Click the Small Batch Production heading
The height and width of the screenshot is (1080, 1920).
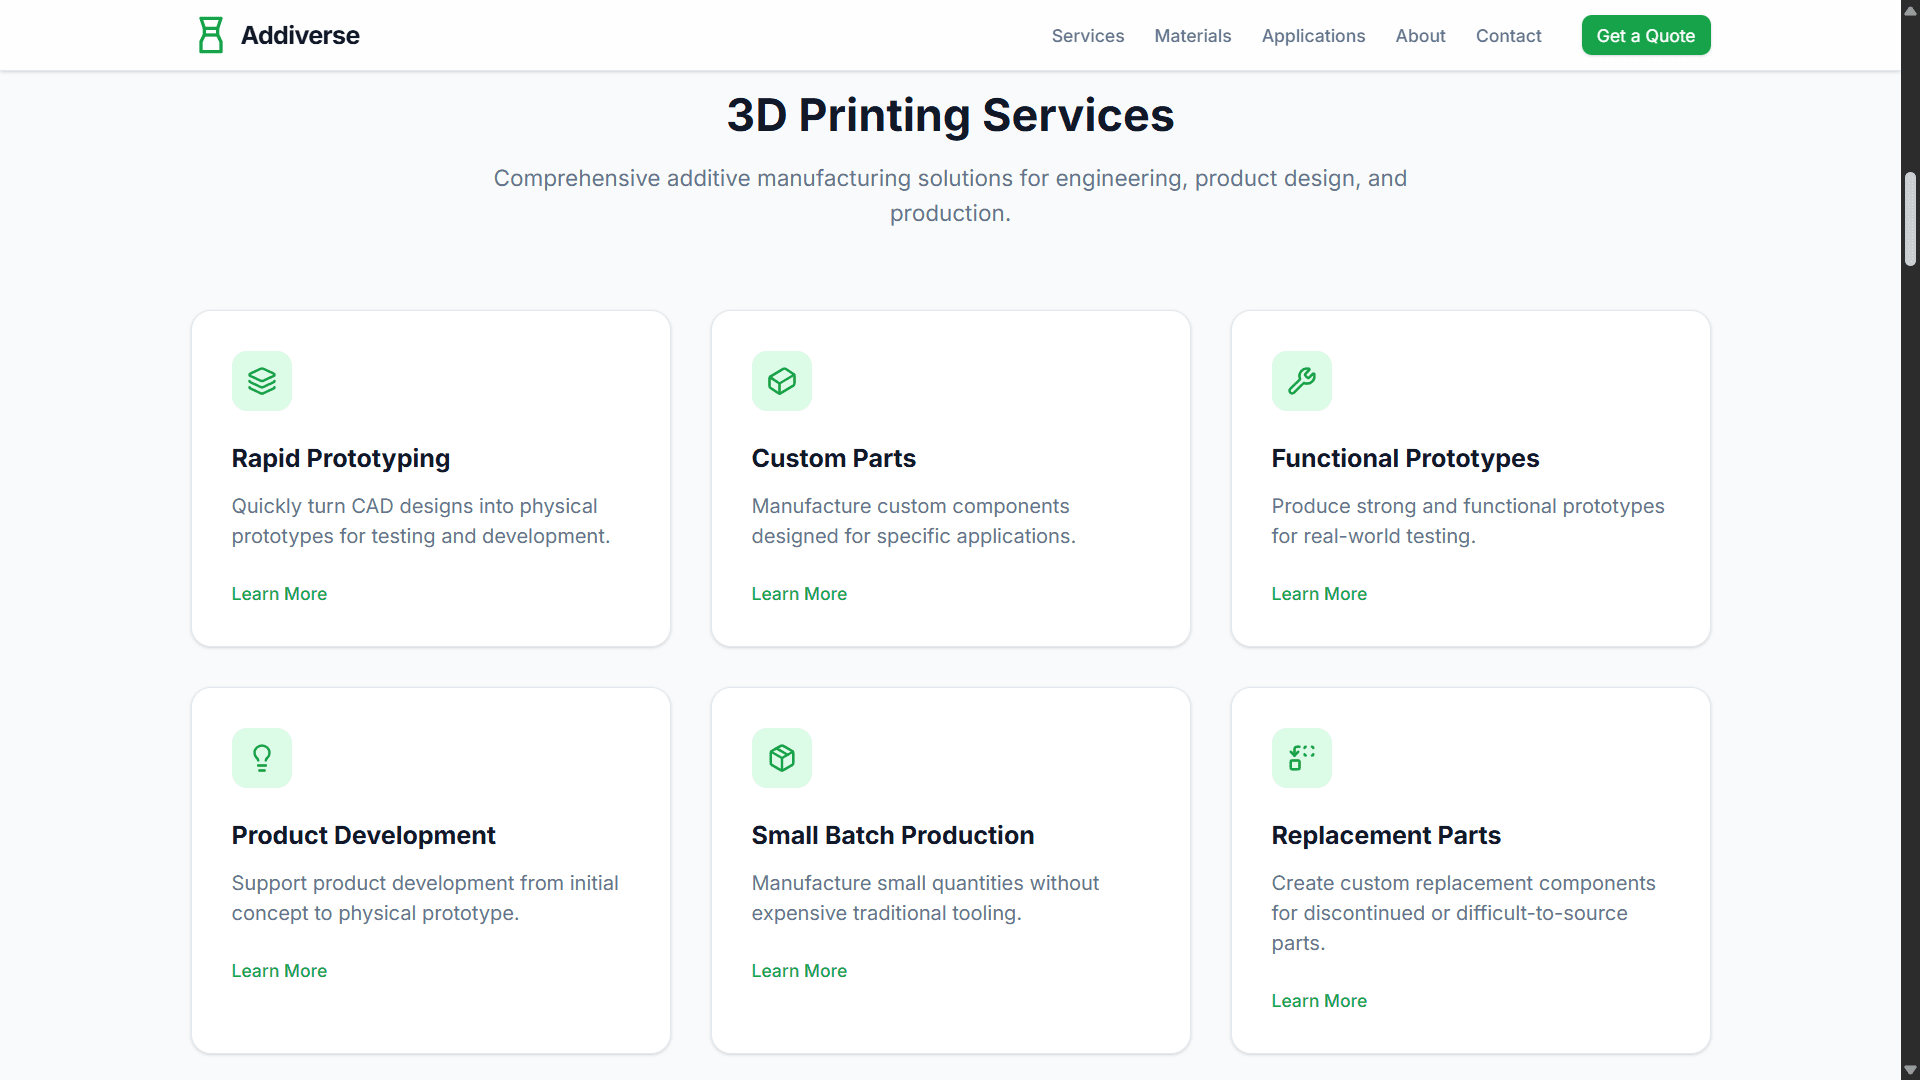pos(893,835)
